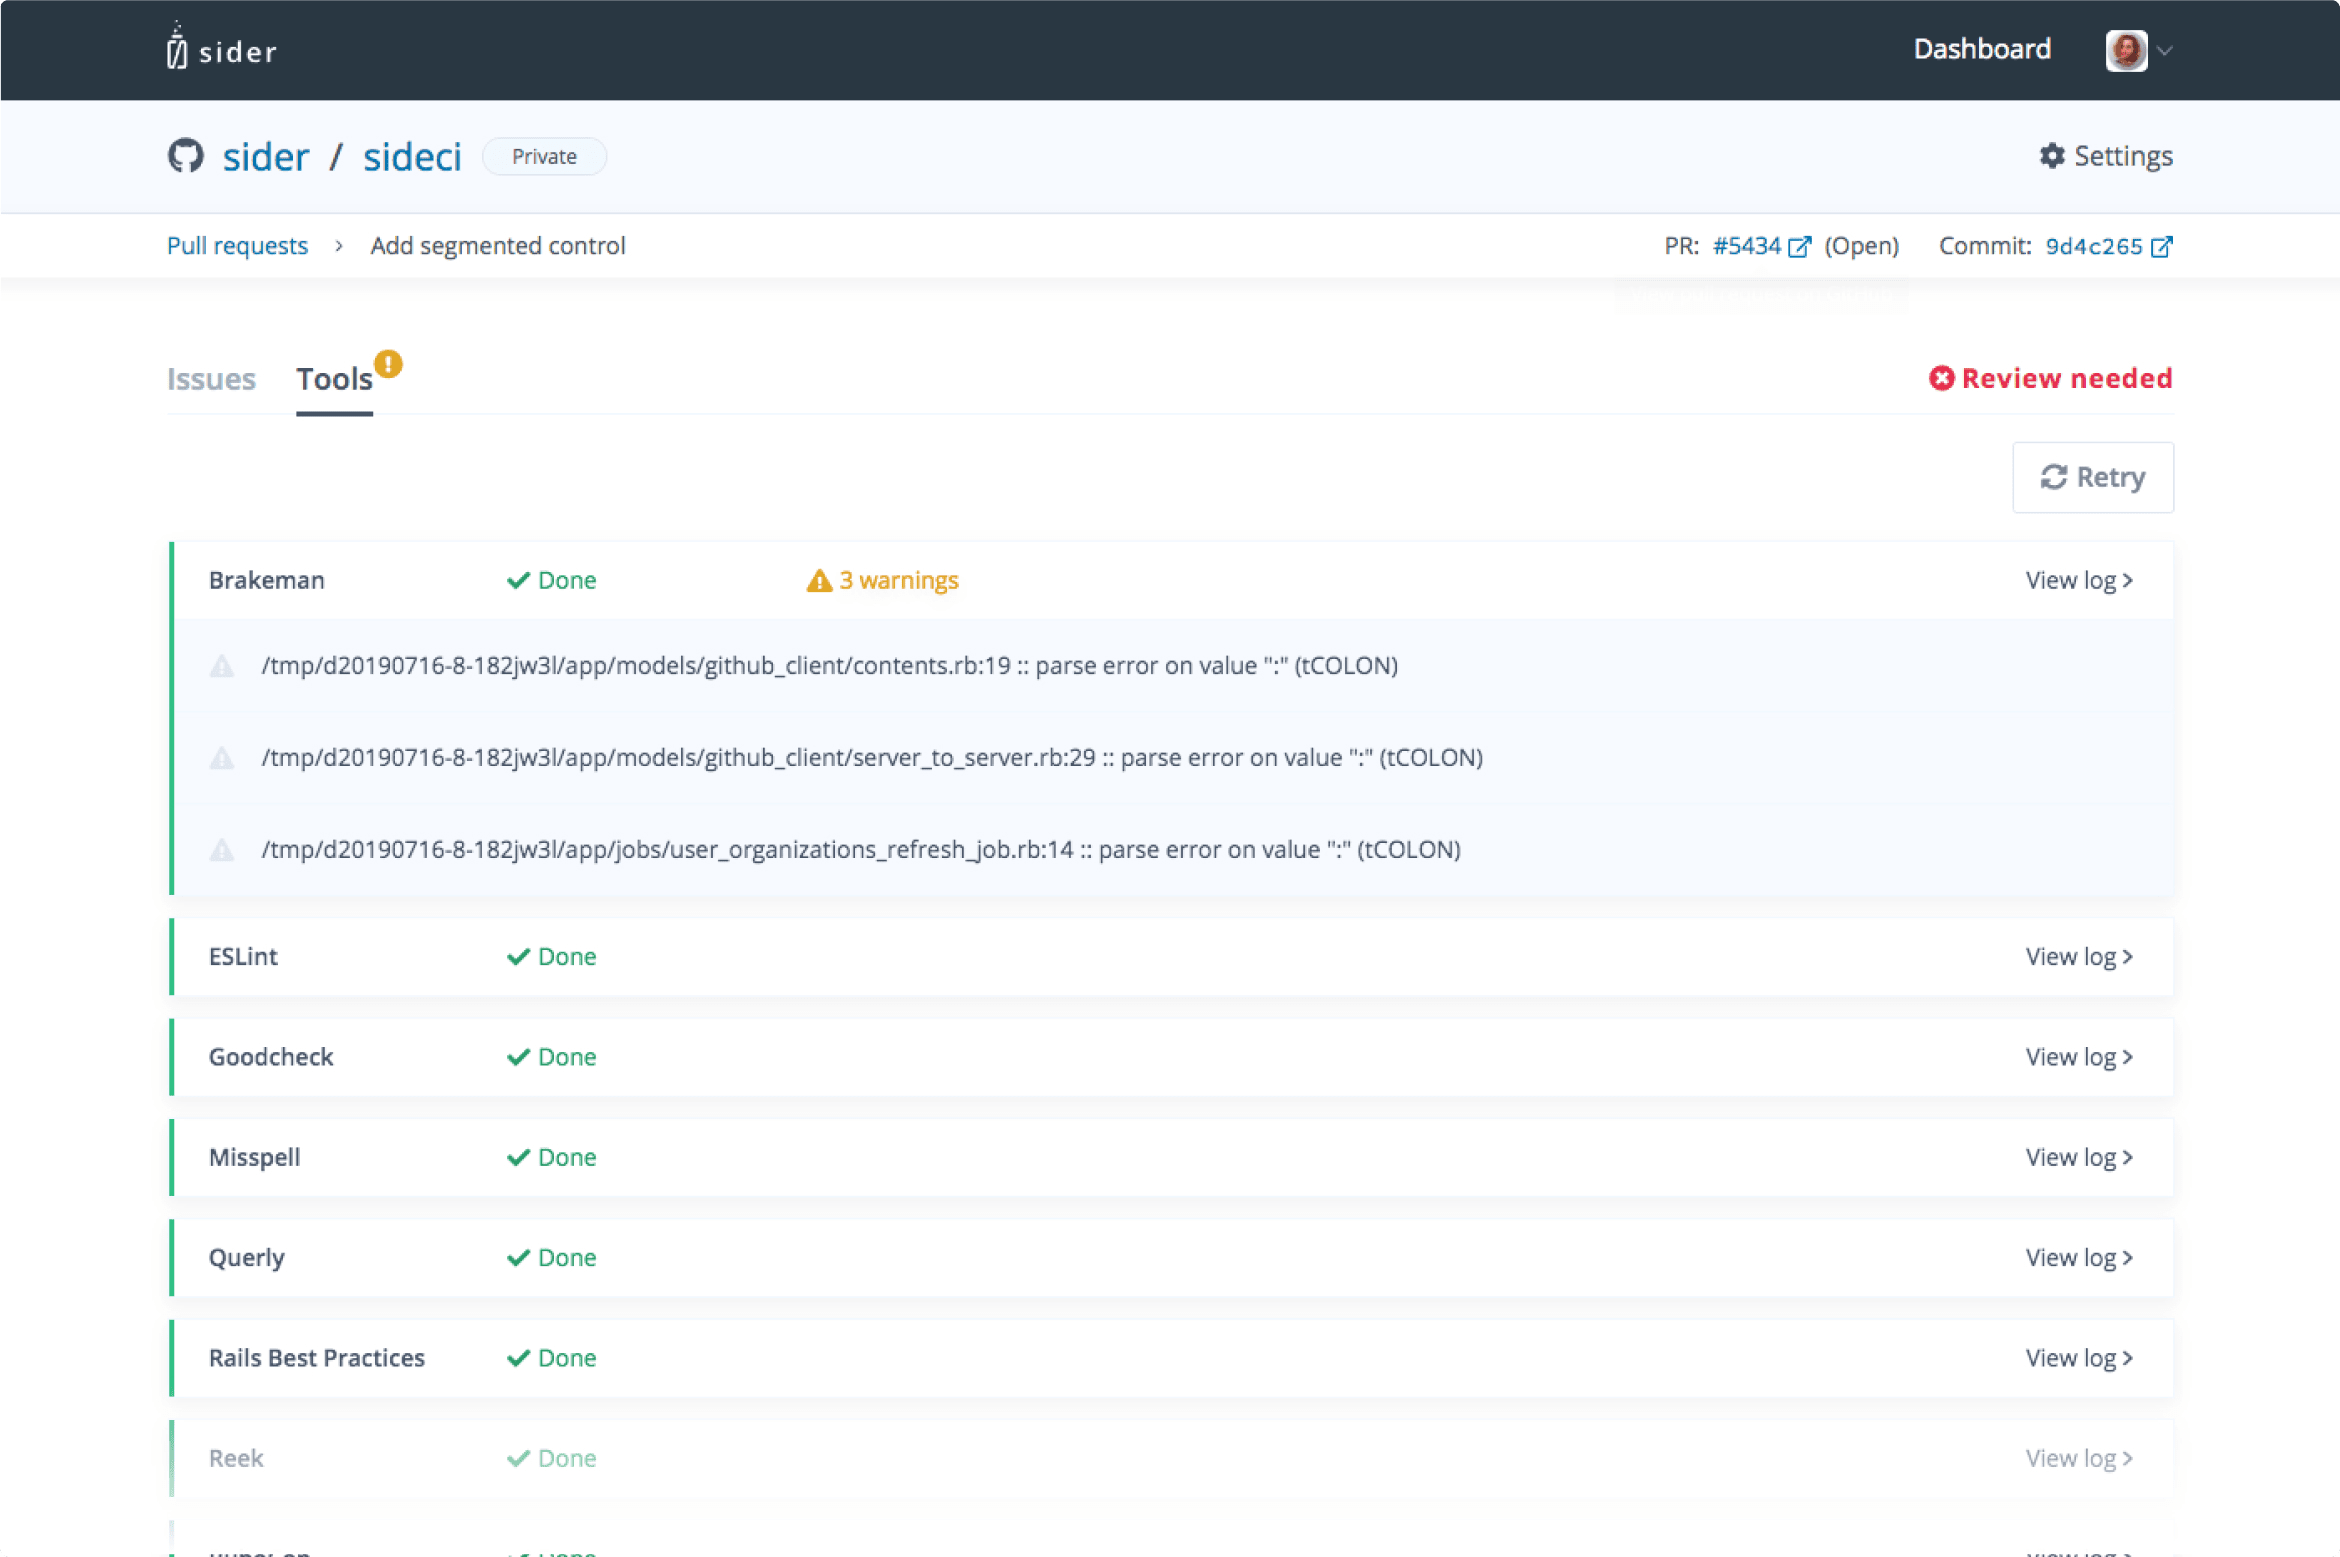Collapse the Brakeman tool row

[1172, 580]
